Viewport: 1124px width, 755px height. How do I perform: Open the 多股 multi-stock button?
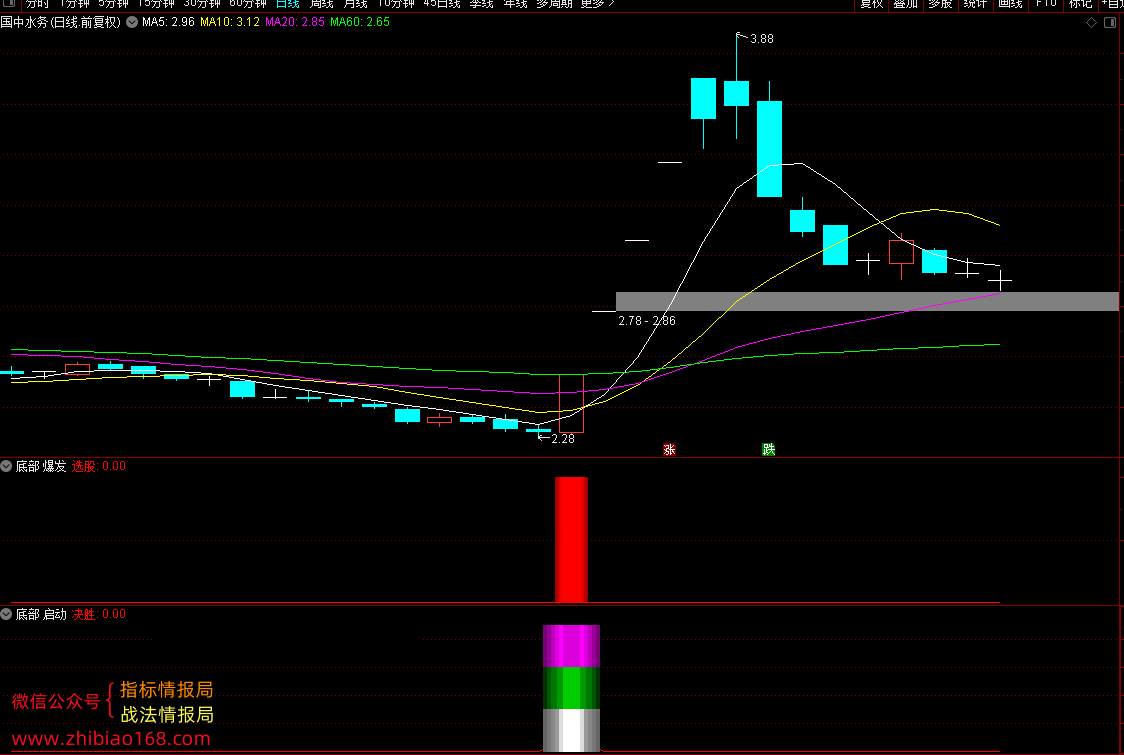pyautogui.click(x=940, y=4)
